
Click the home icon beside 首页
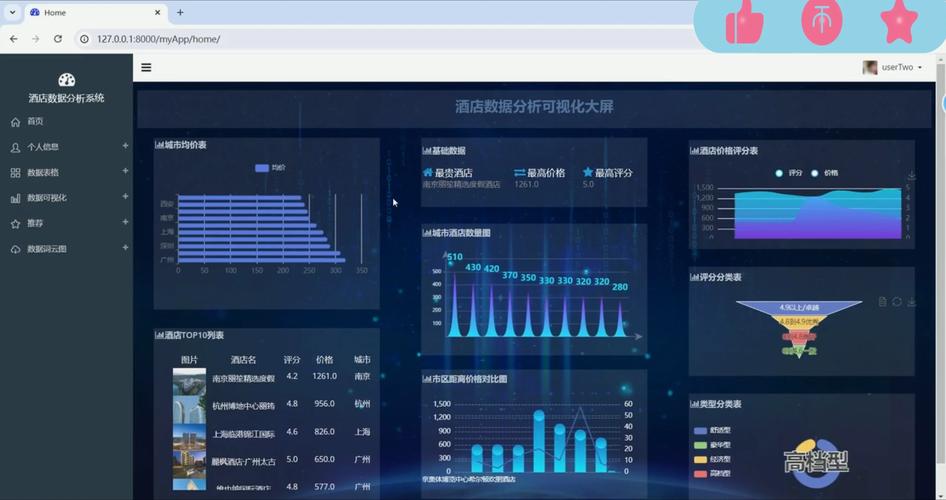pos(15,122)
